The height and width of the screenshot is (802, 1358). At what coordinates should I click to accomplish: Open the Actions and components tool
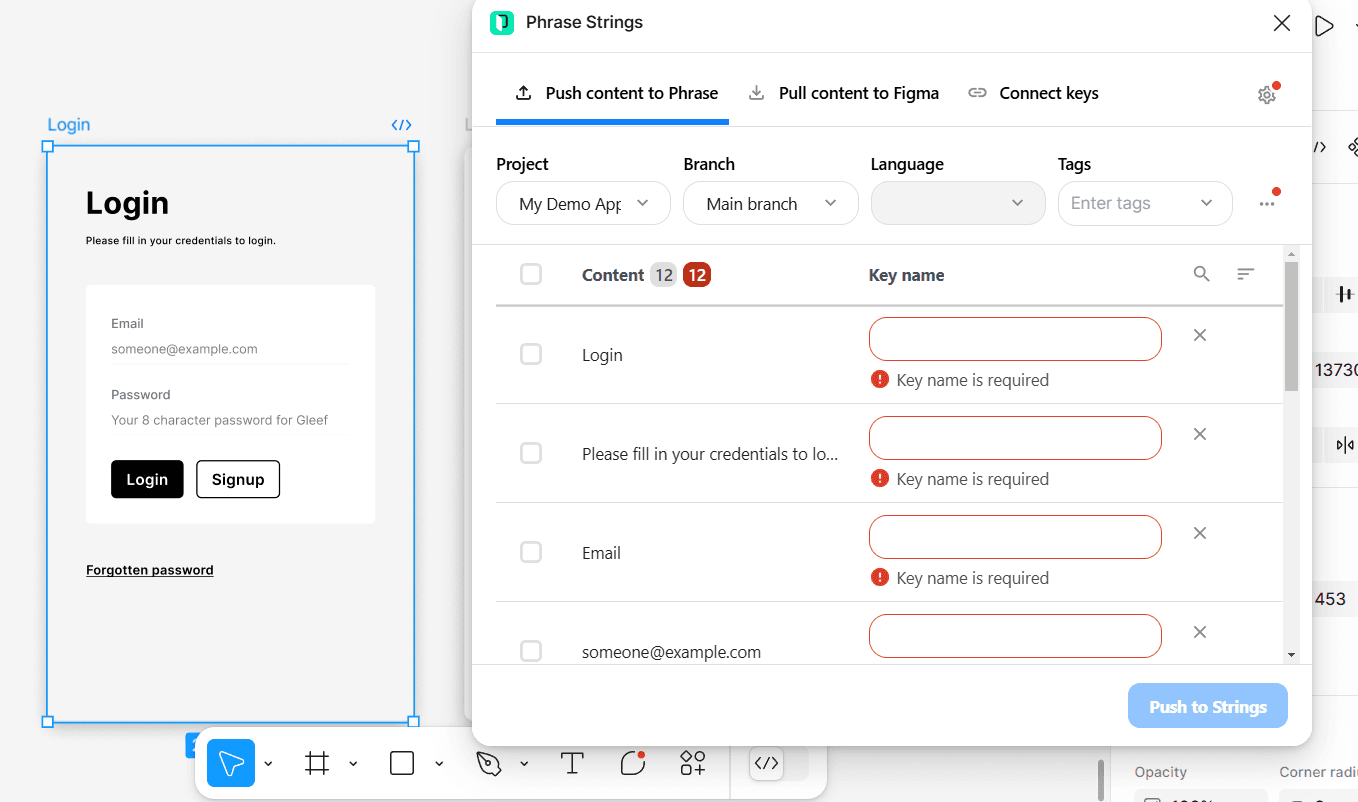pos(693,764)
